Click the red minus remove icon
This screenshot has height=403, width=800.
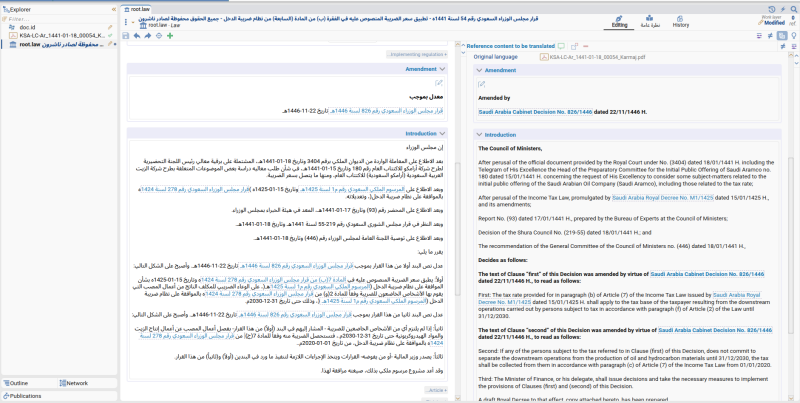(586, 46)
